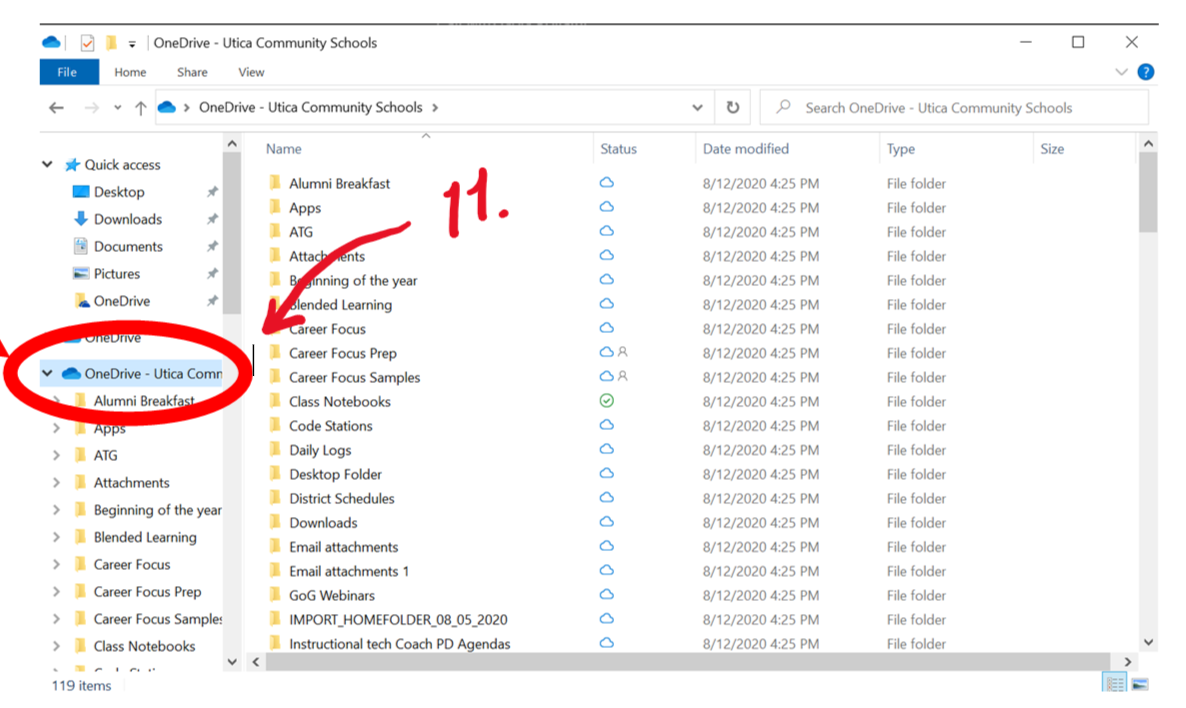1186x708 pixels.
Task: Open the Help question mark icon
Action: 1146,72
